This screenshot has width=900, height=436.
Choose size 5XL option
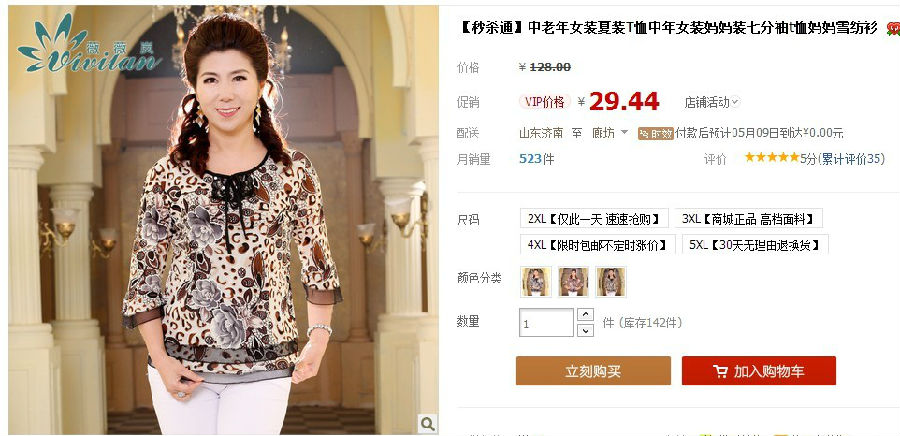click(755, 244)
